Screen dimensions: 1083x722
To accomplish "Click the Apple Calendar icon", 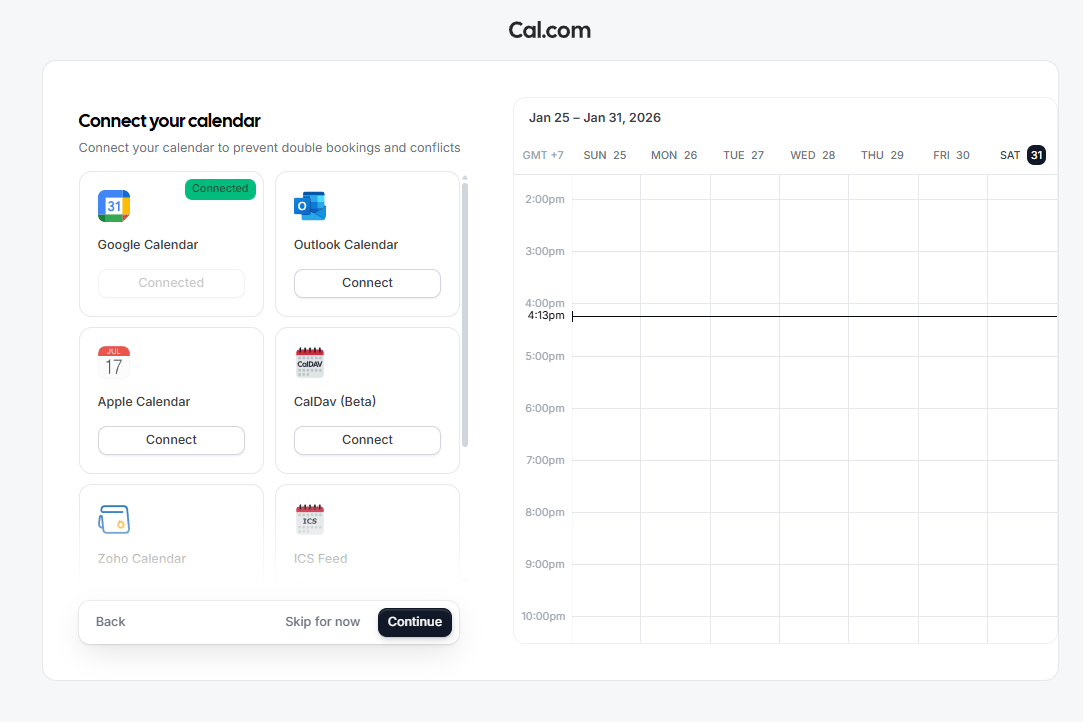I will [113, 362].
